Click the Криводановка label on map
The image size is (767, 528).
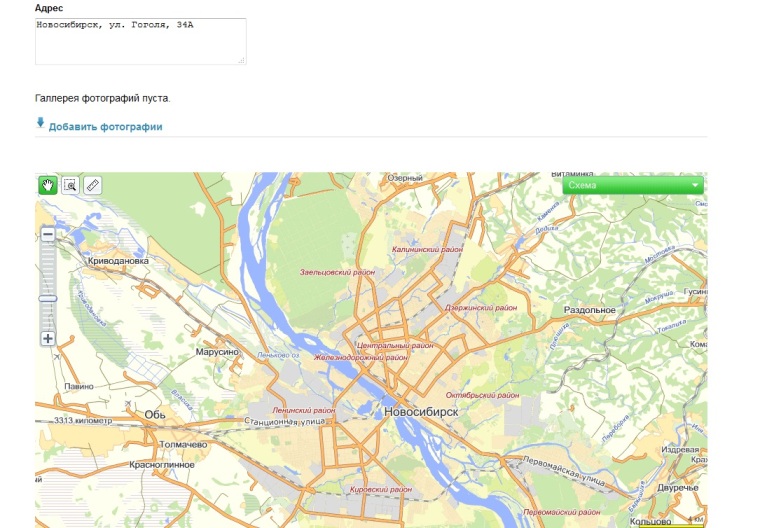point(118,261)
